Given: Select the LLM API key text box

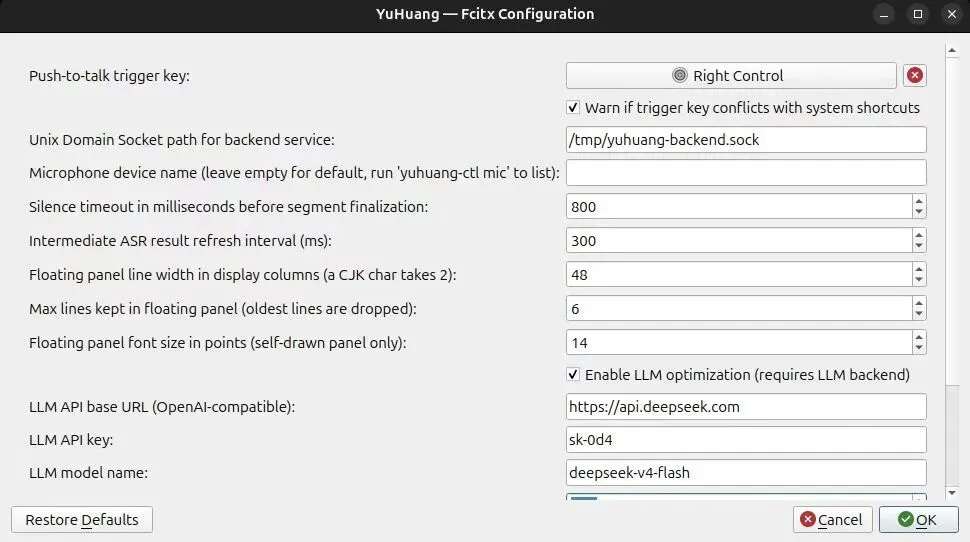Looking at the screenshot, I should point(746,440).
